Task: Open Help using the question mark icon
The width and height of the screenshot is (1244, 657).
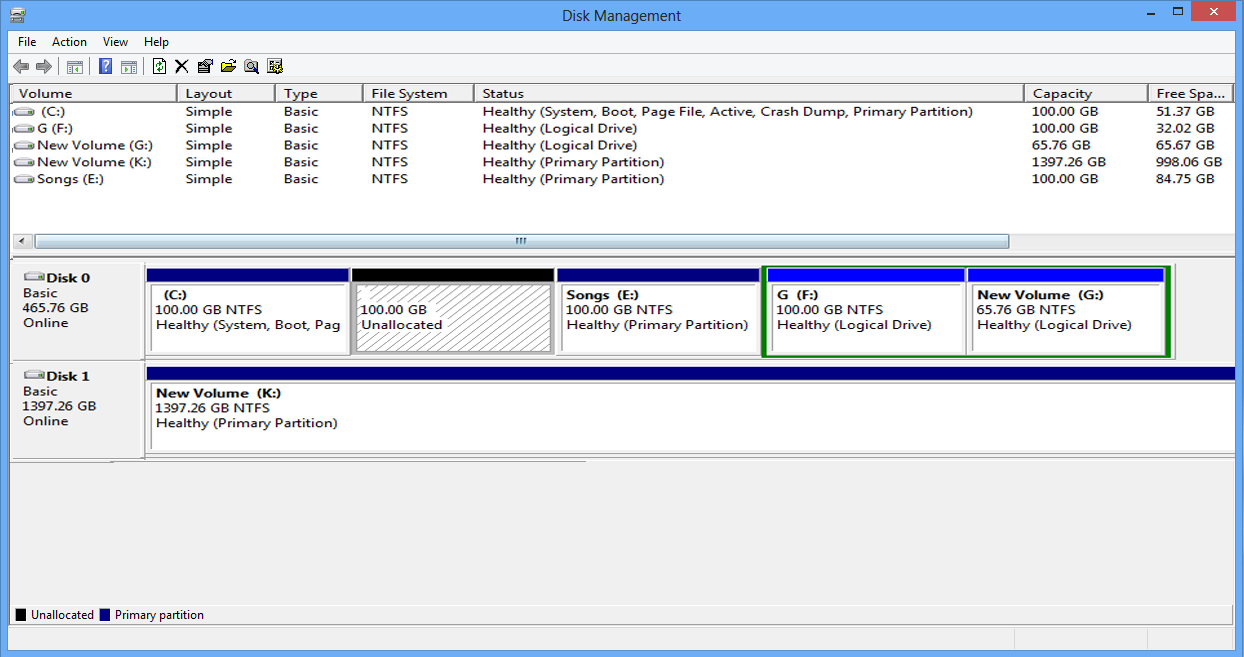Action: click(x=106, y=66)
